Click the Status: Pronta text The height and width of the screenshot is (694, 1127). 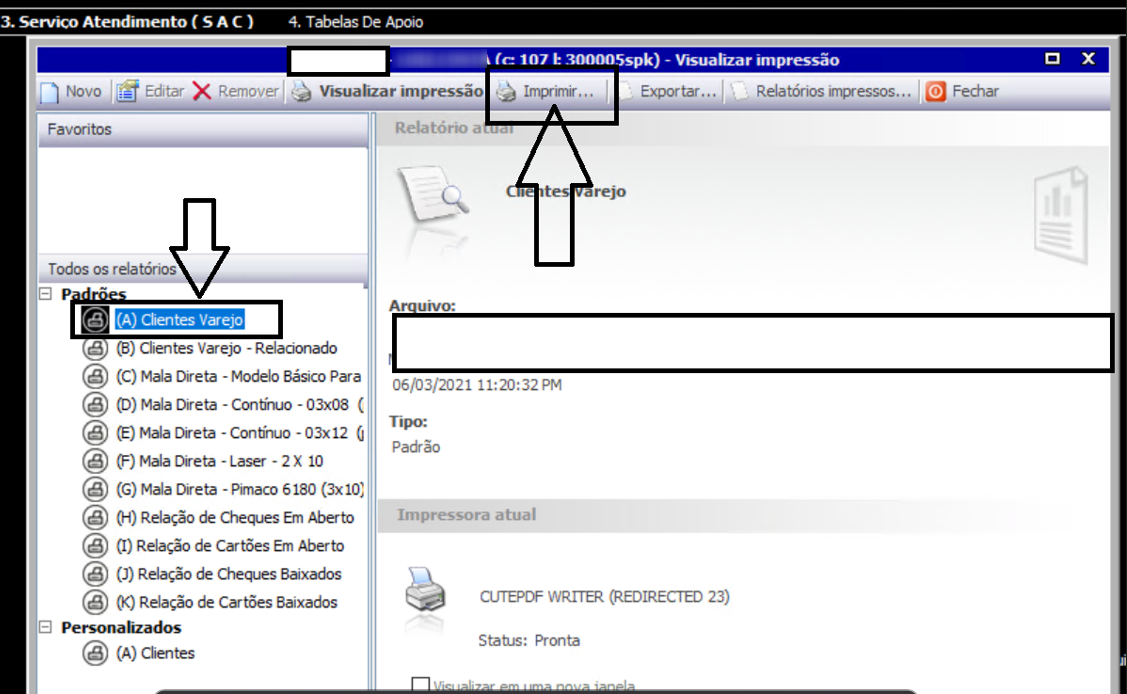[x=529, y=640]
